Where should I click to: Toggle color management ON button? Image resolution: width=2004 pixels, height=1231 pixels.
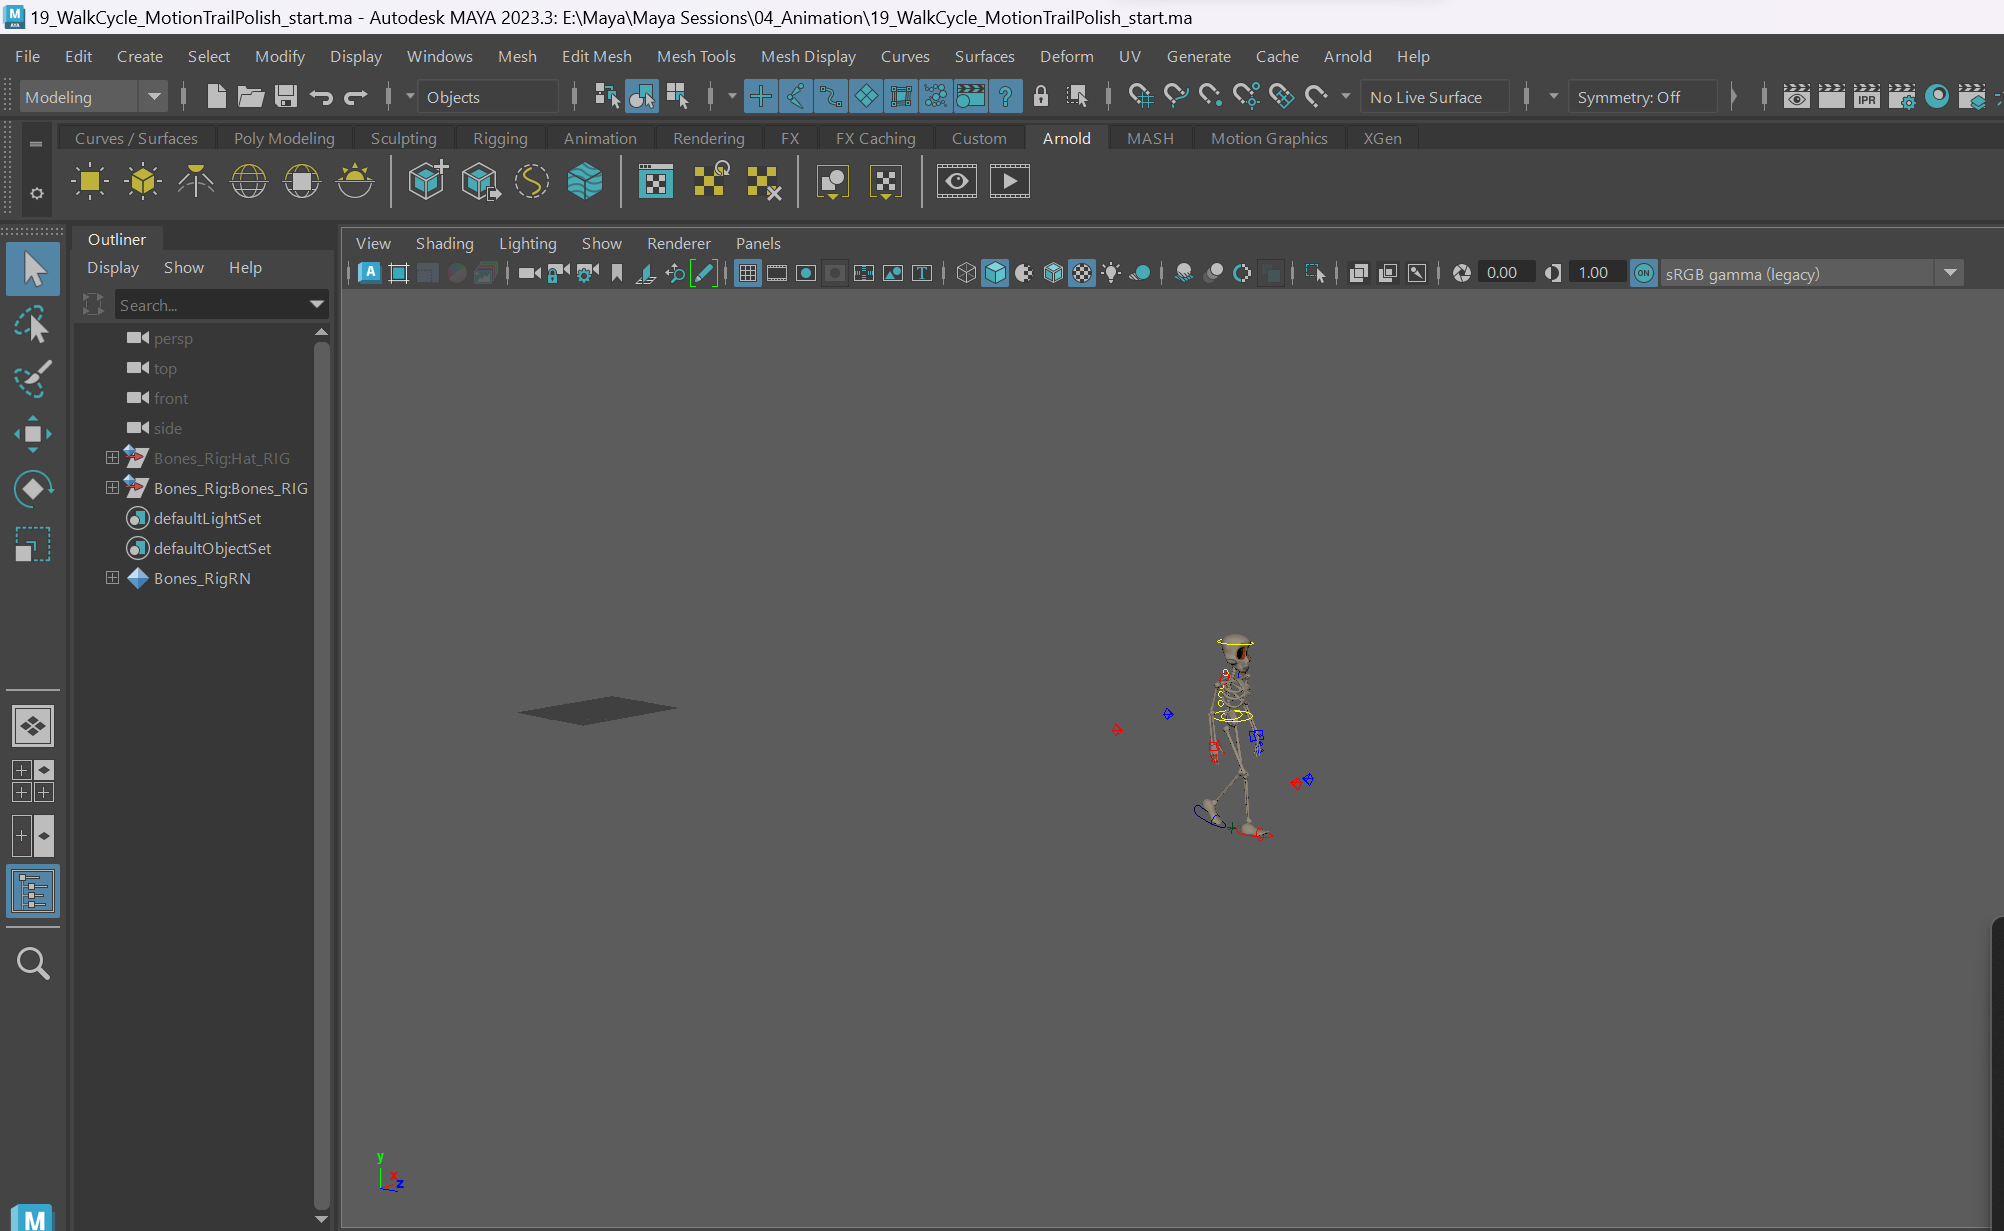point(1643,273)
